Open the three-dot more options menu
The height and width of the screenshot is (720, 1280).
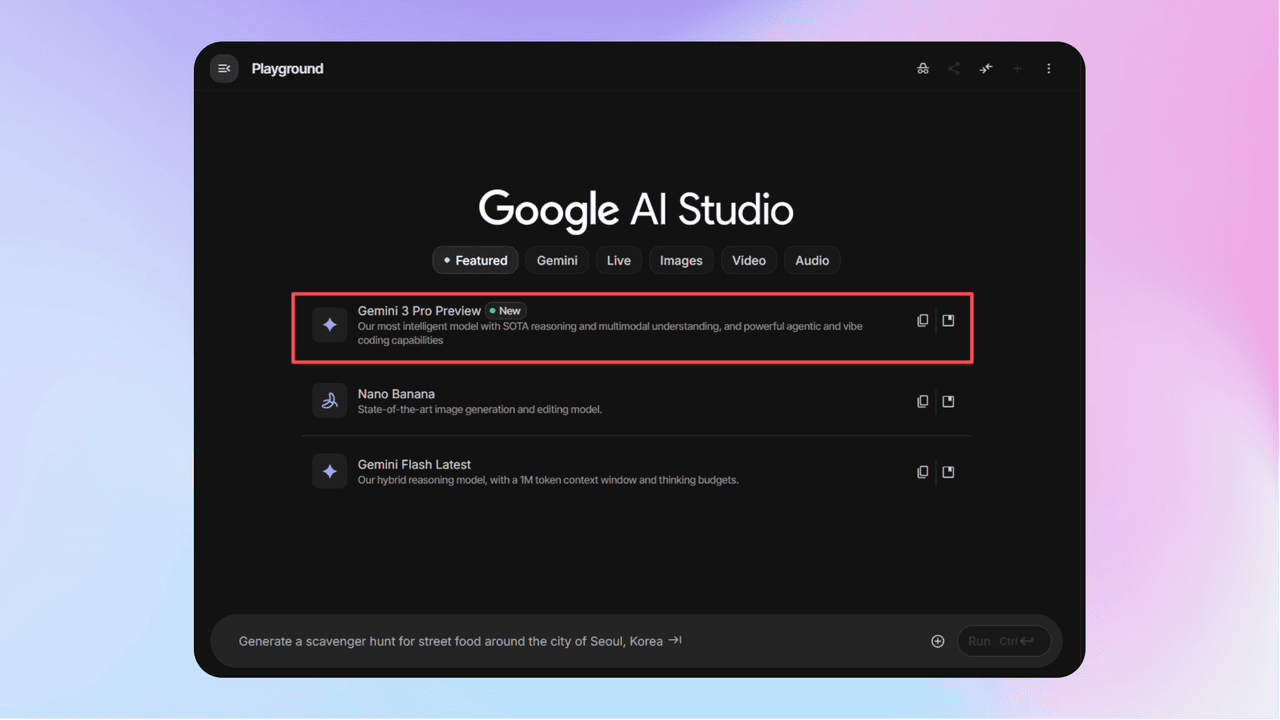(1048, 69)
